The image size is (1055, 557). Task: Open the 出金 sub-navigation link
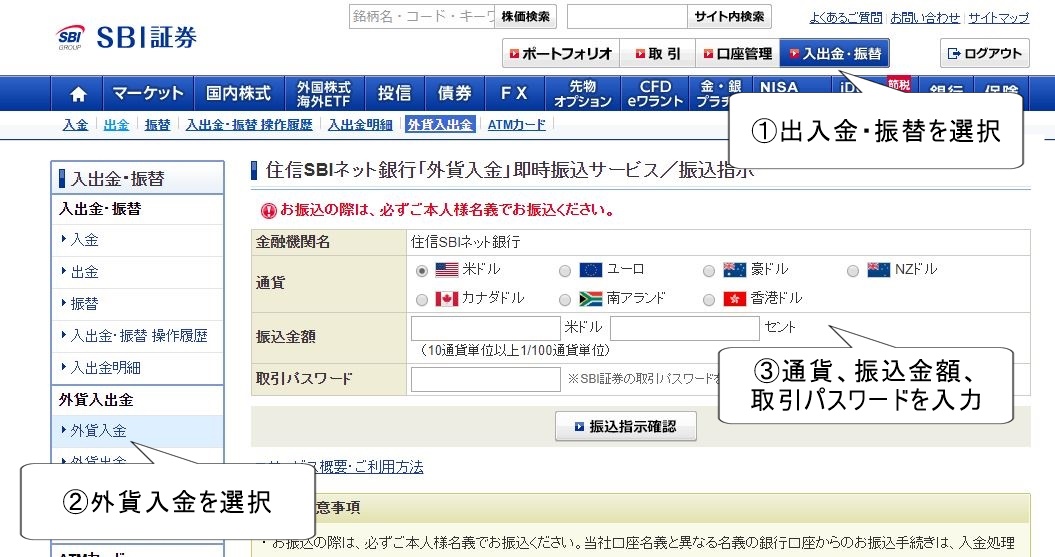[x=116, y=124]
